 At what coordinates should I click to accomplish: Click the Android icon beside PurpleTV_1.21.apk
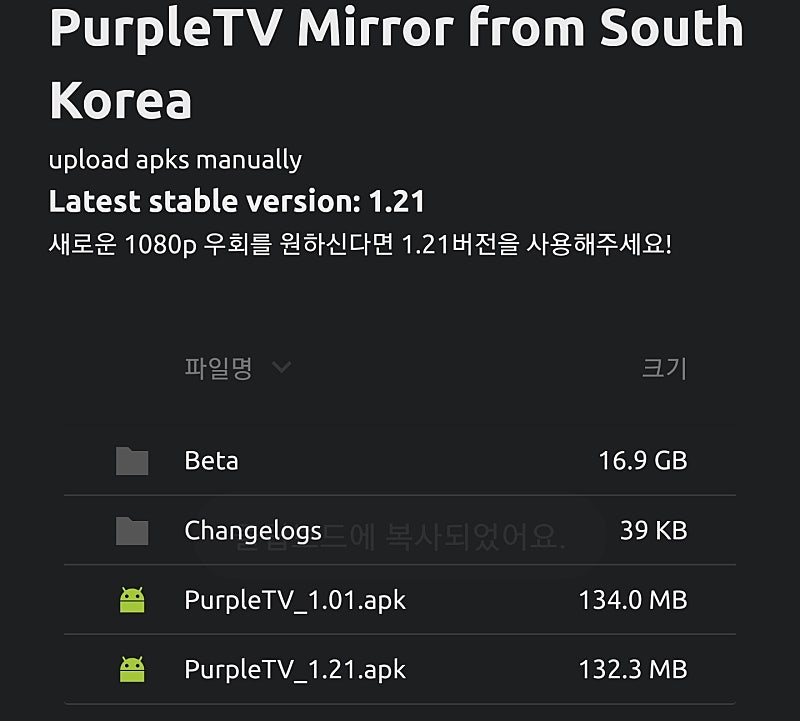coord(132,669)
